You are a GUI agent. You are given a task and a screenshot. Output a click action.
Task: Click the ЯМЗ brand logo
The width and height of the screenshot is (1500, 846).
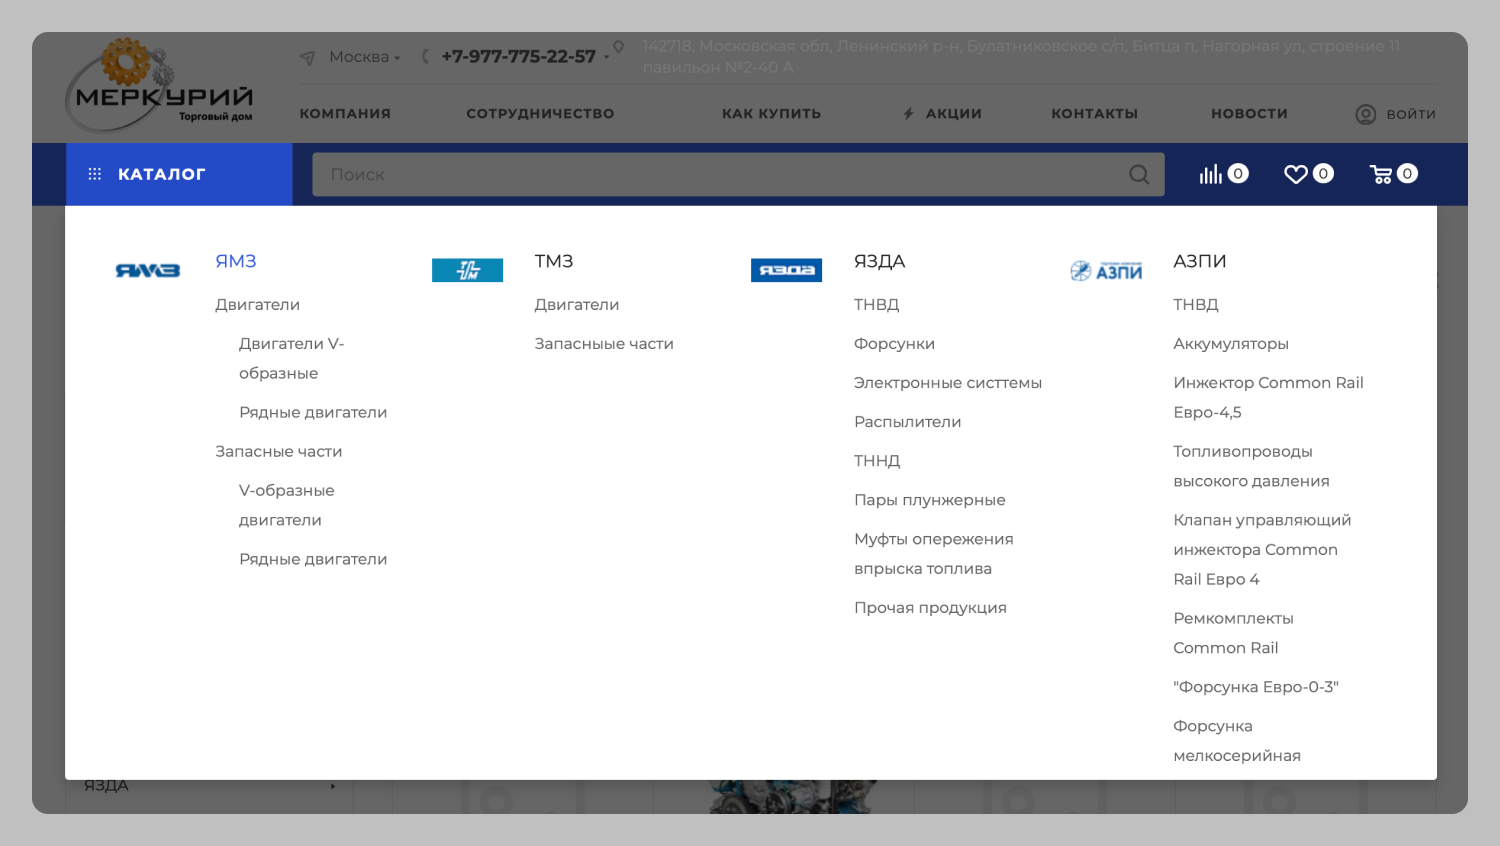tap(148, 270)
